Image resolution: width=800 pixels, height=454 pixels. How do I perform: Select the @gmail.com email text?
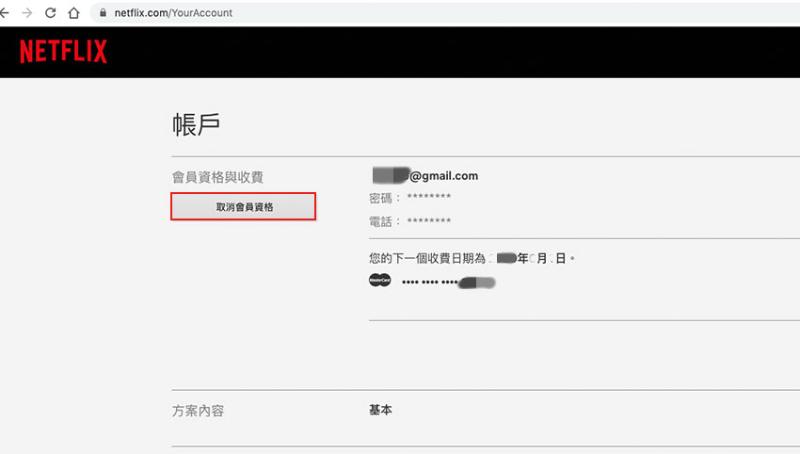coord(444,176)
